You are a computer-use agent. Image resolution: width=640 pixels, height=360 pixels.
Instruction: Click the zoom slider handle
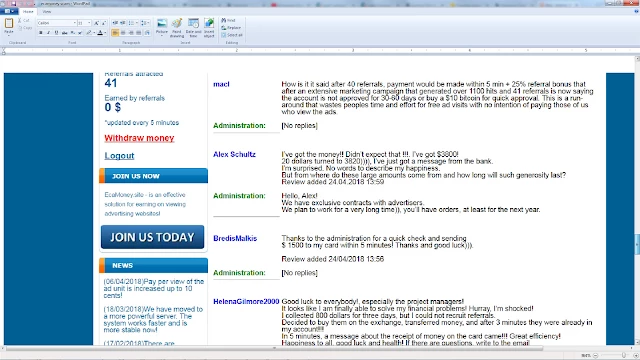point(623,356)
